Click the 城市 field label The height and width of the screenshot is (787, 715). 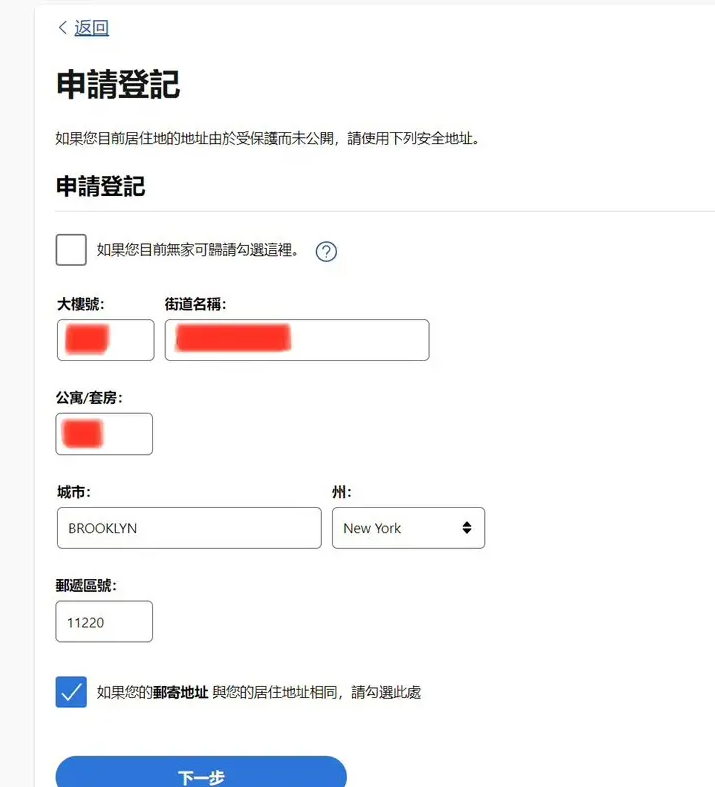pos(74,492)
